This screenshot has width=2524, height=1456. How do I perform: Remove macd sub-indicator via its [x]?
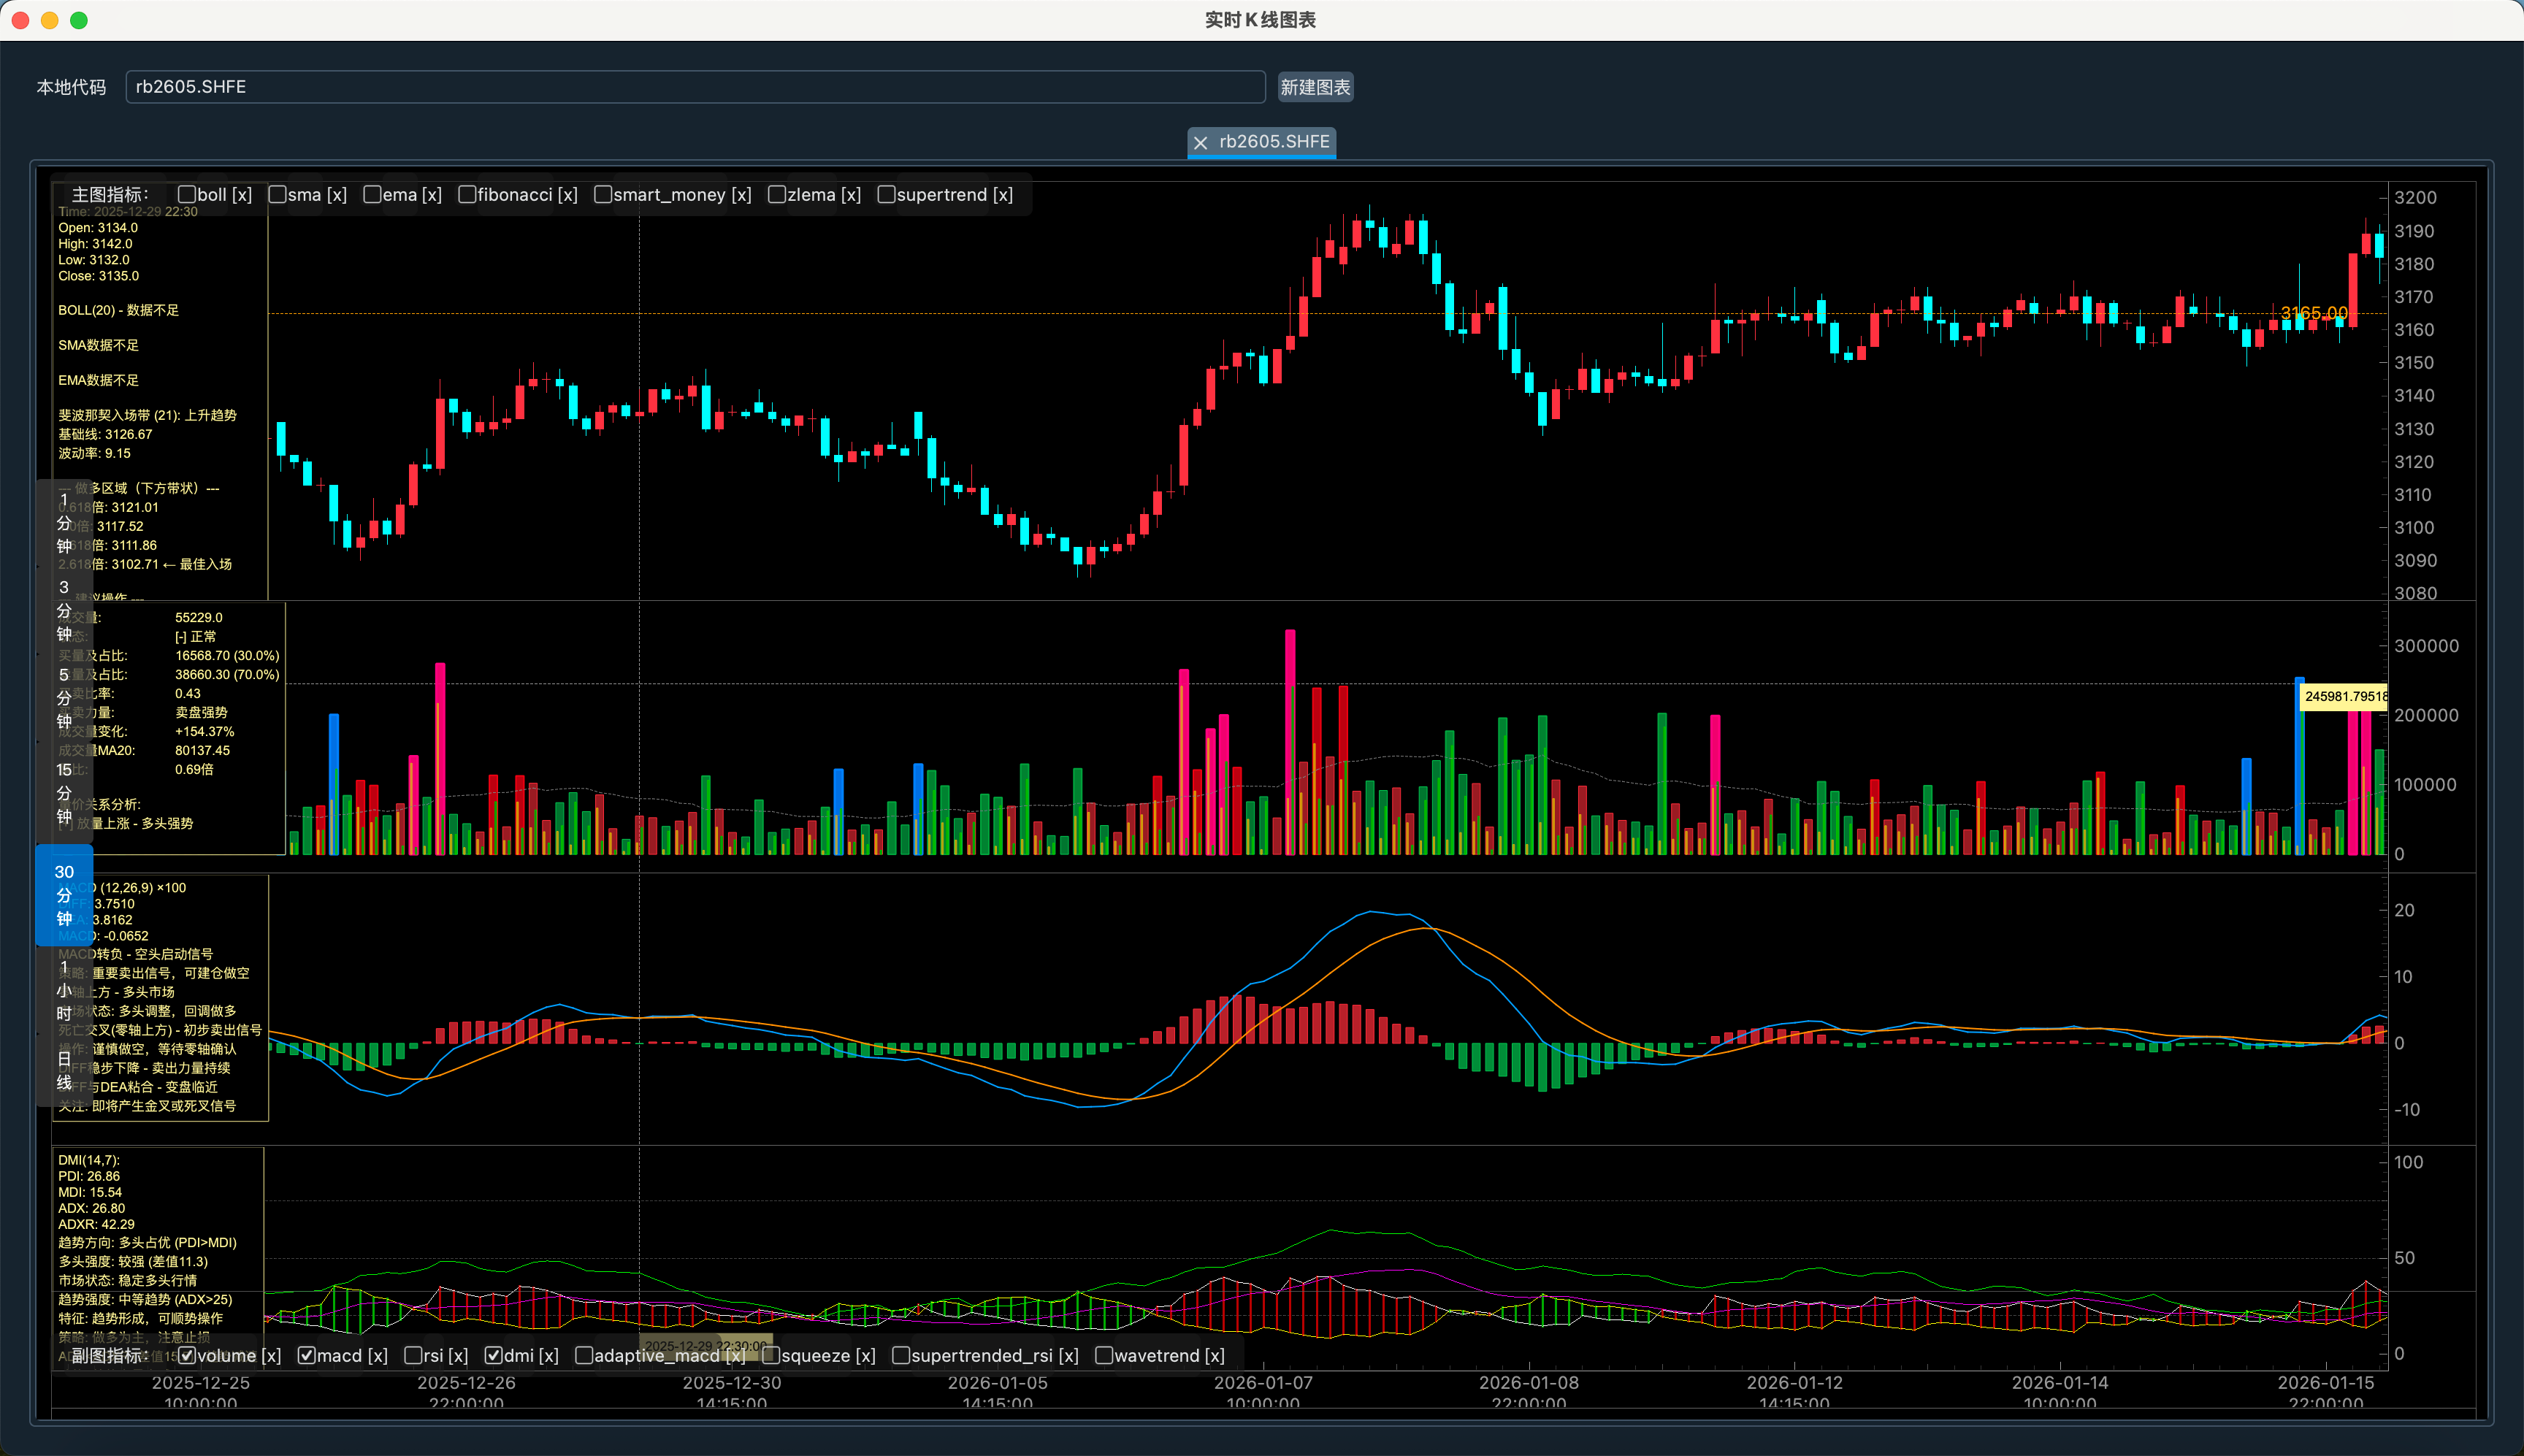[377, 1355]
